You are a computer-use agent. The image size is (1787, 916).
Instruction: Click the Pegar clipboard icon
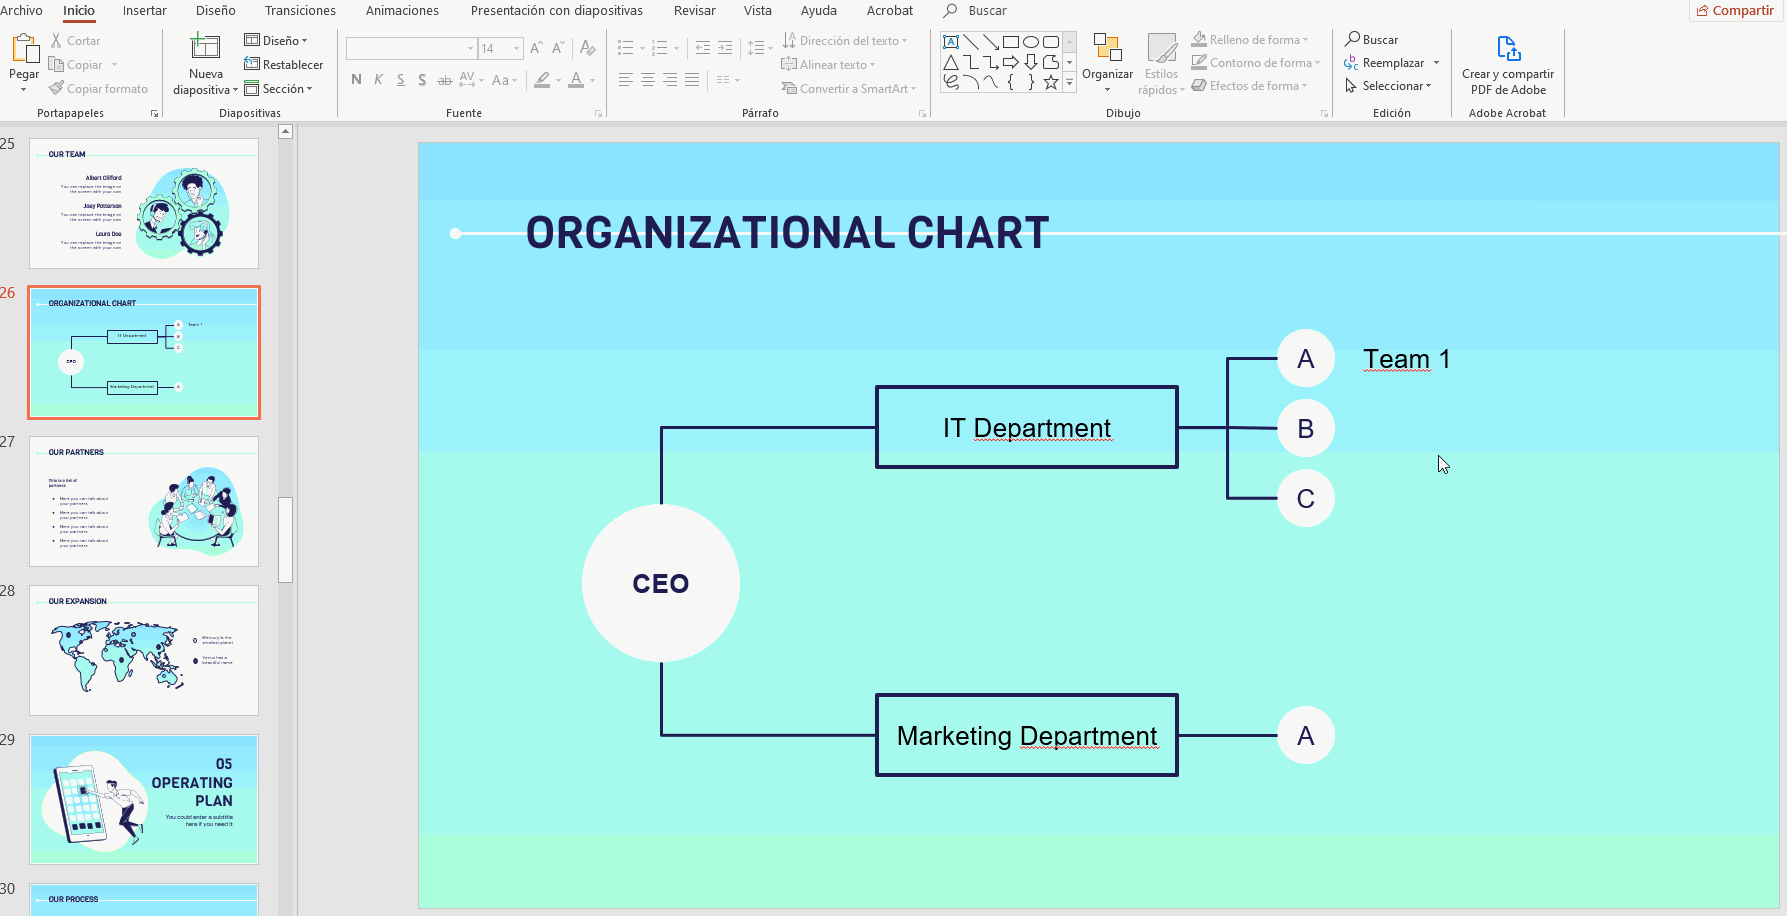(24, 48)
